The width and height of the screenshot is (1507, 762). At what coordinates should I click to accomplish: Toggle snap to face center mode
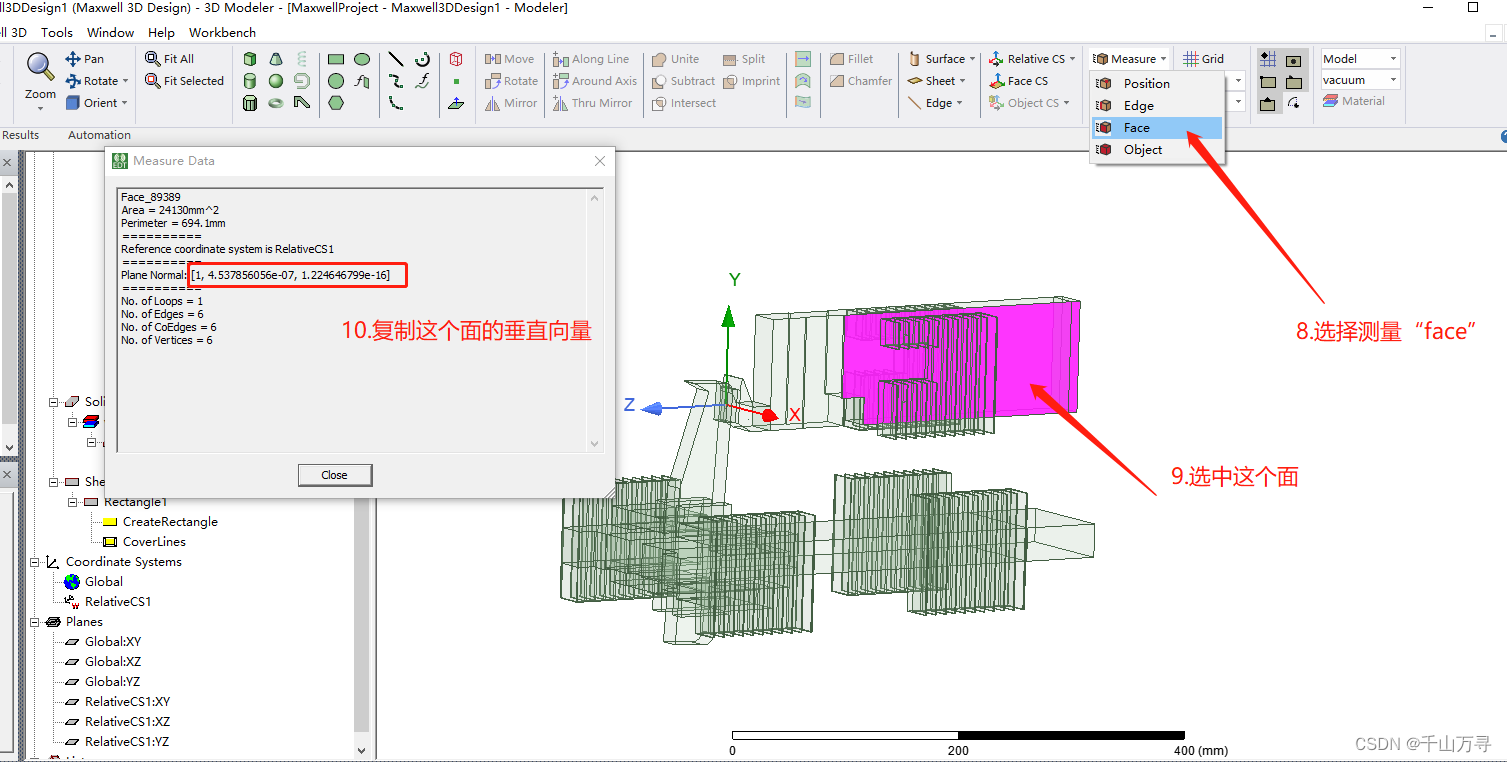(x=1294, y=60)
